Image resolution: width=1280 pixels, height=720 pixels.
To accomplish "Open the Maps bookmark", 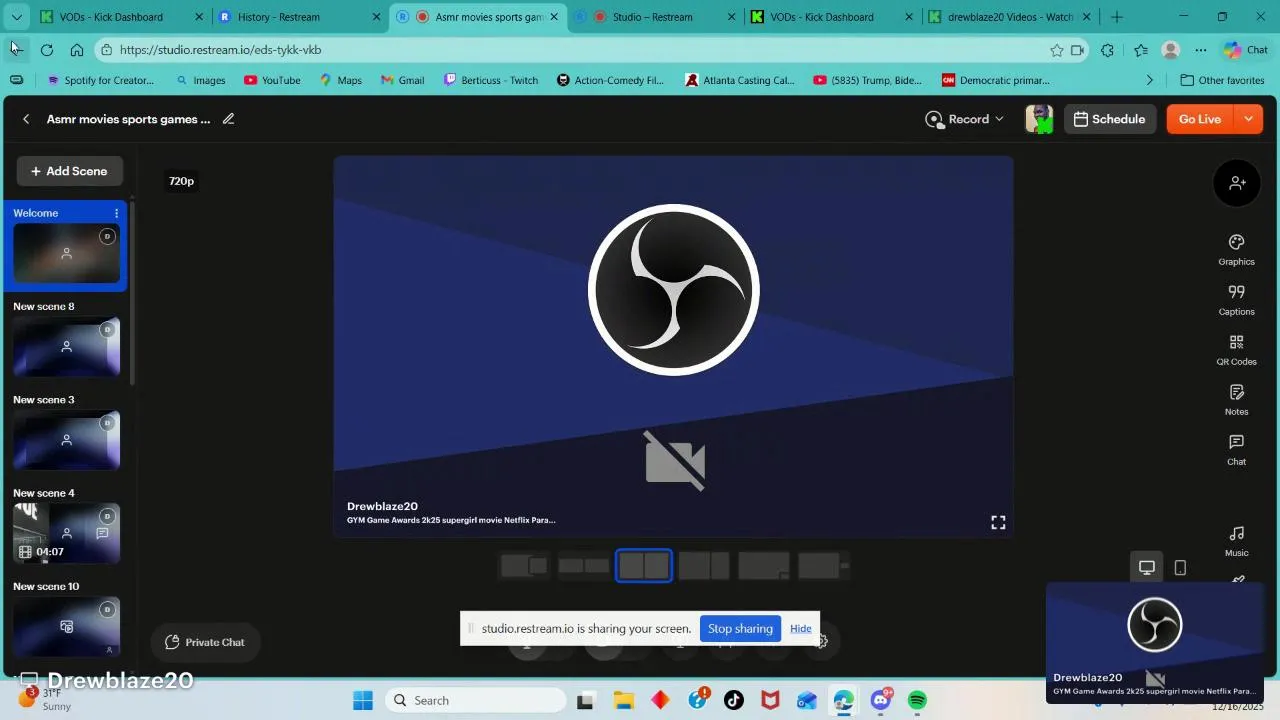I will 341,80.
